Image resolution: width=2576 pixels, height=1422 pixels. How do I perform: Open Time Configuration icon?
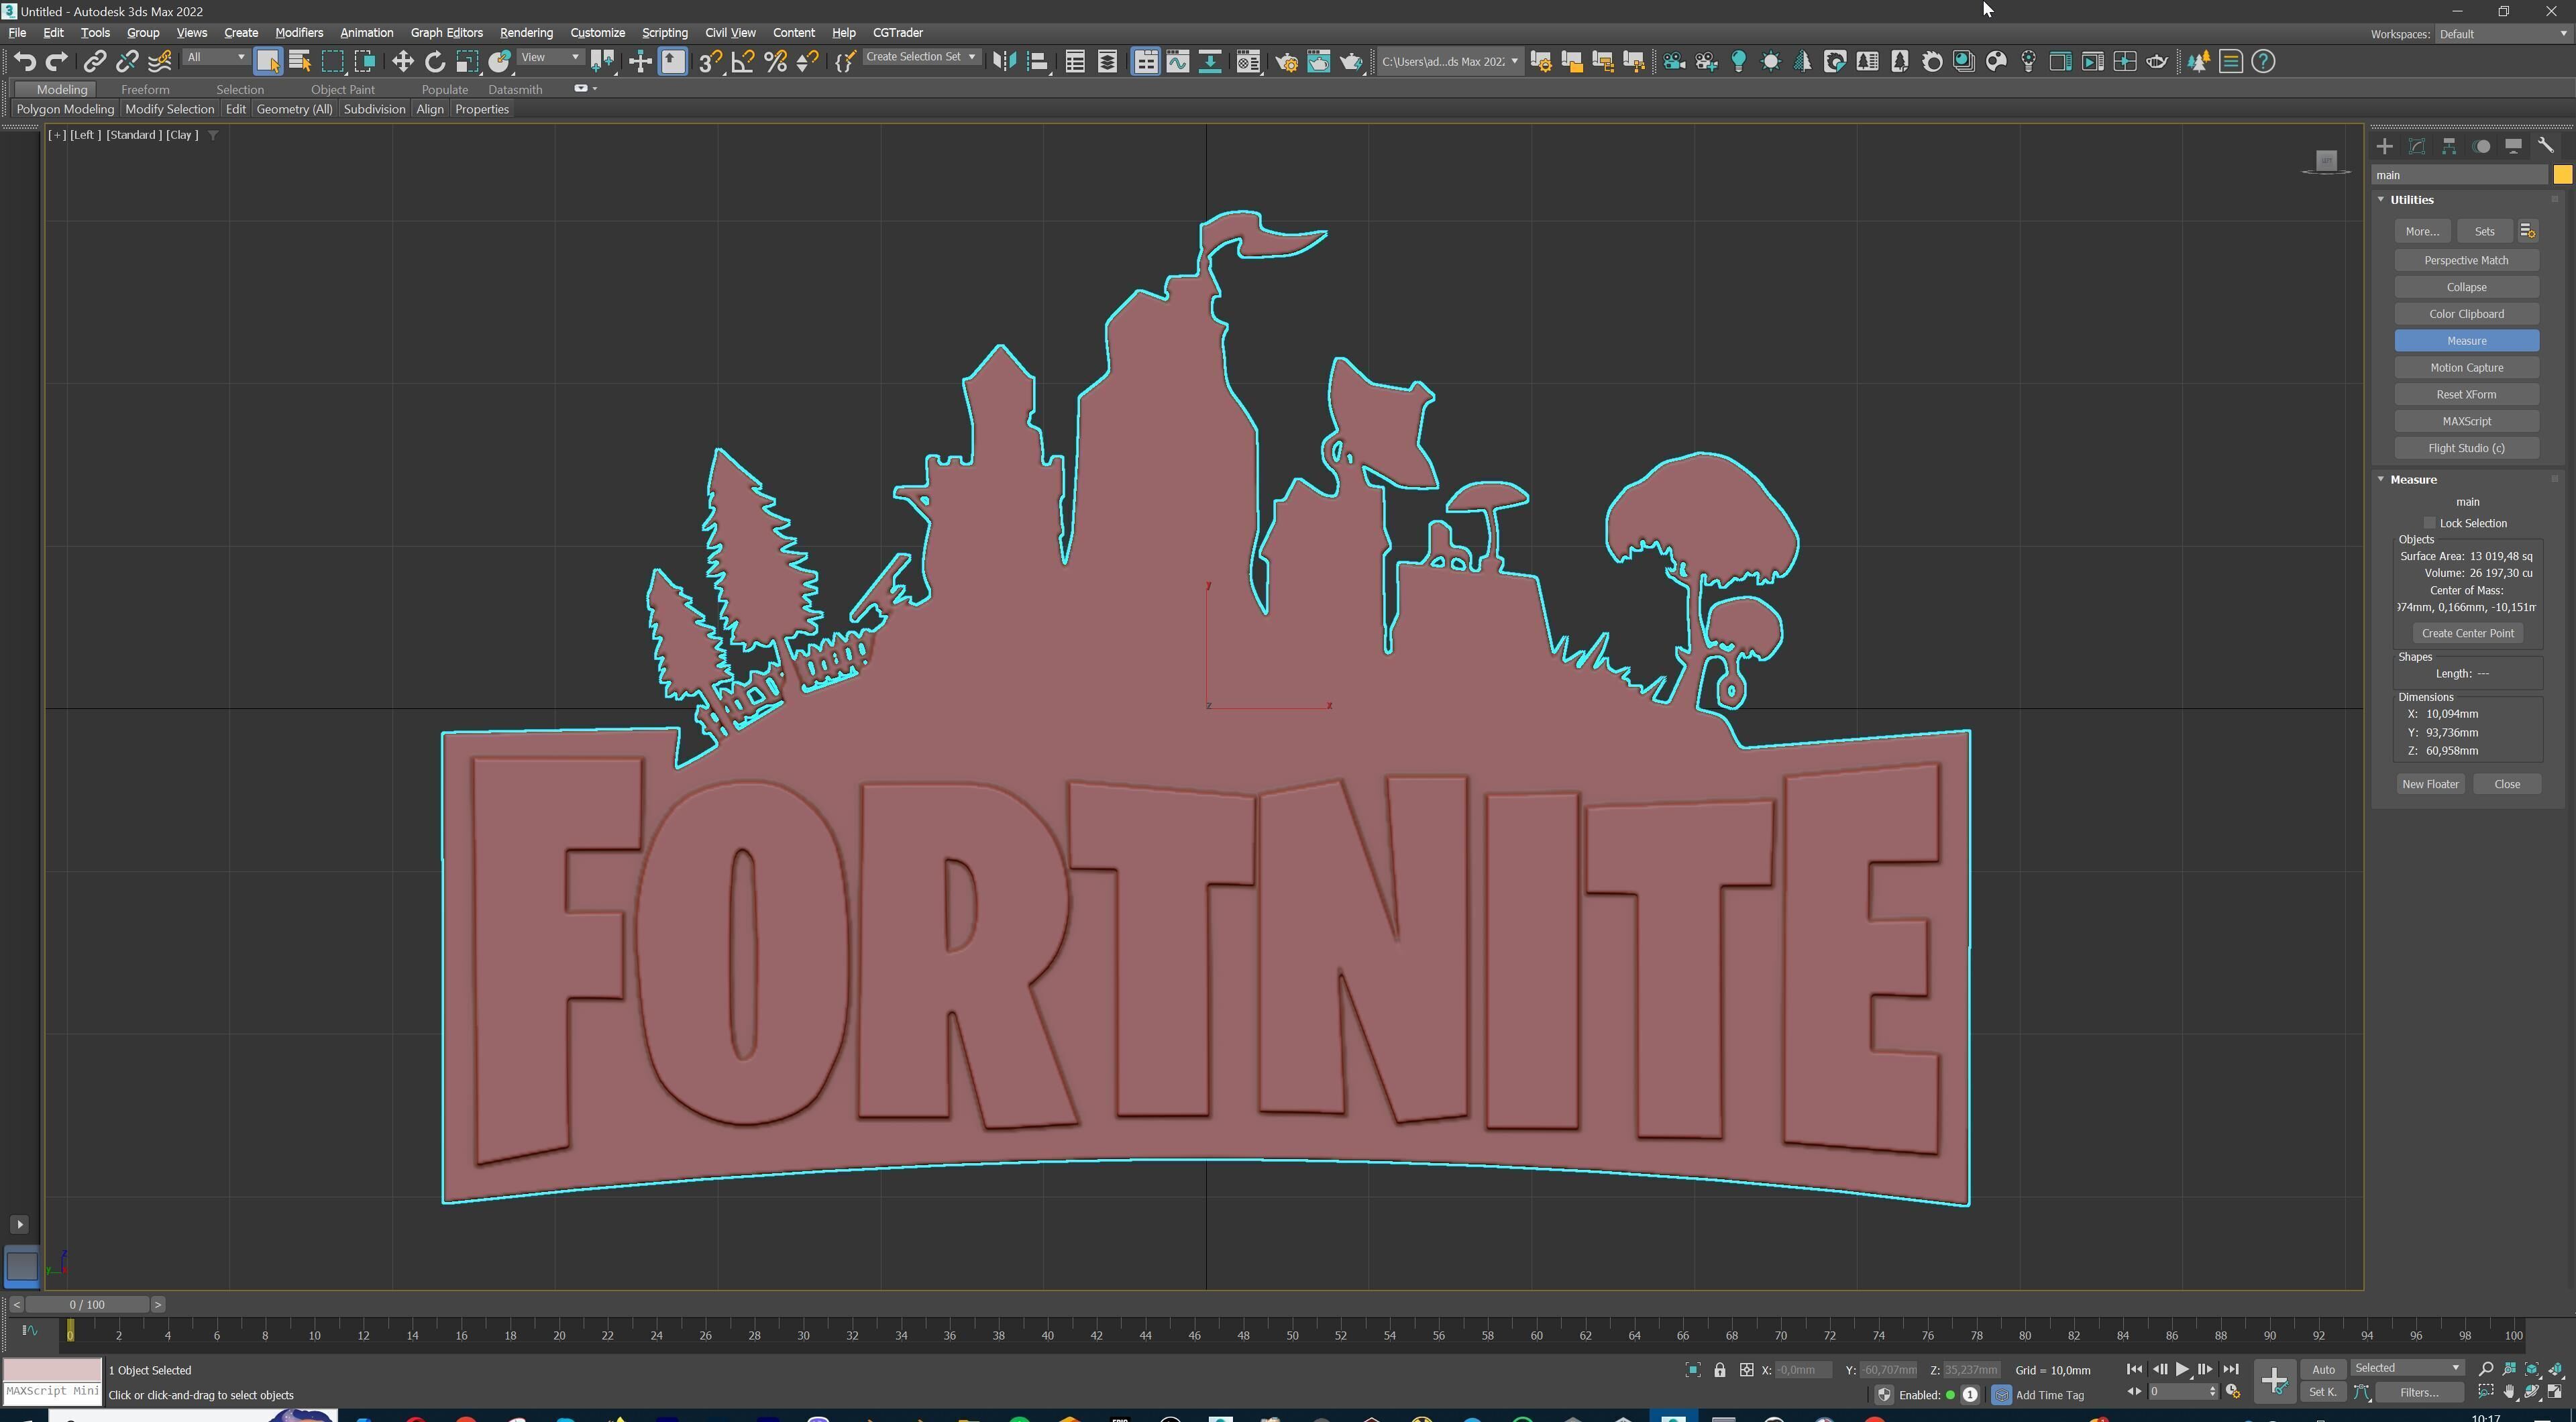click(2233, 1392)
